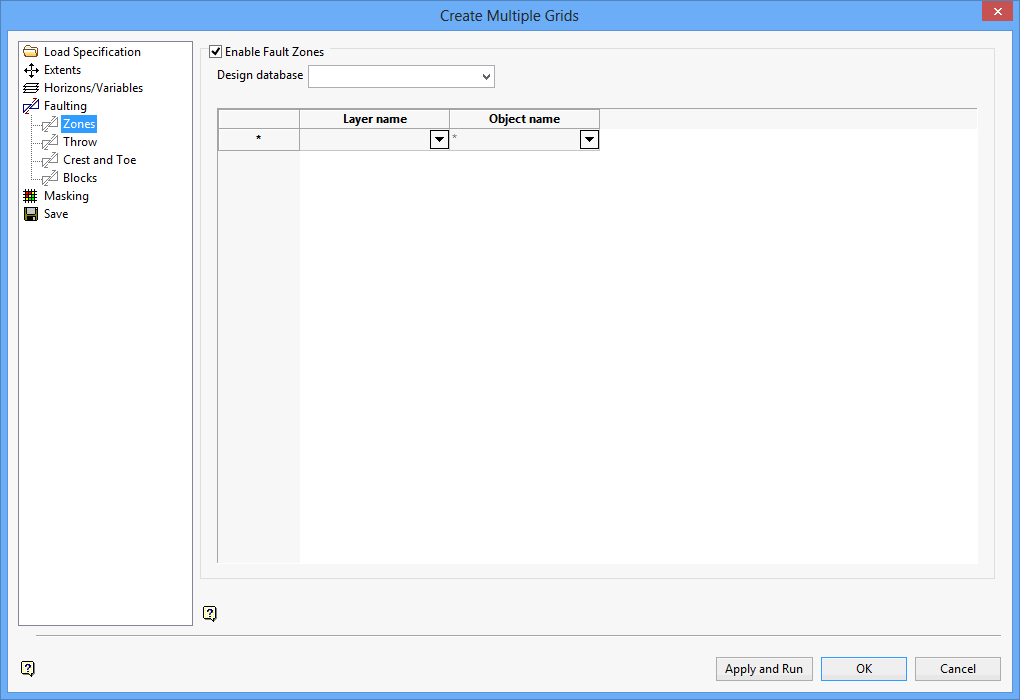Screen dimensions: 1020x700
Task: Click the Load Specification folder icon
Action: [31, 51]
